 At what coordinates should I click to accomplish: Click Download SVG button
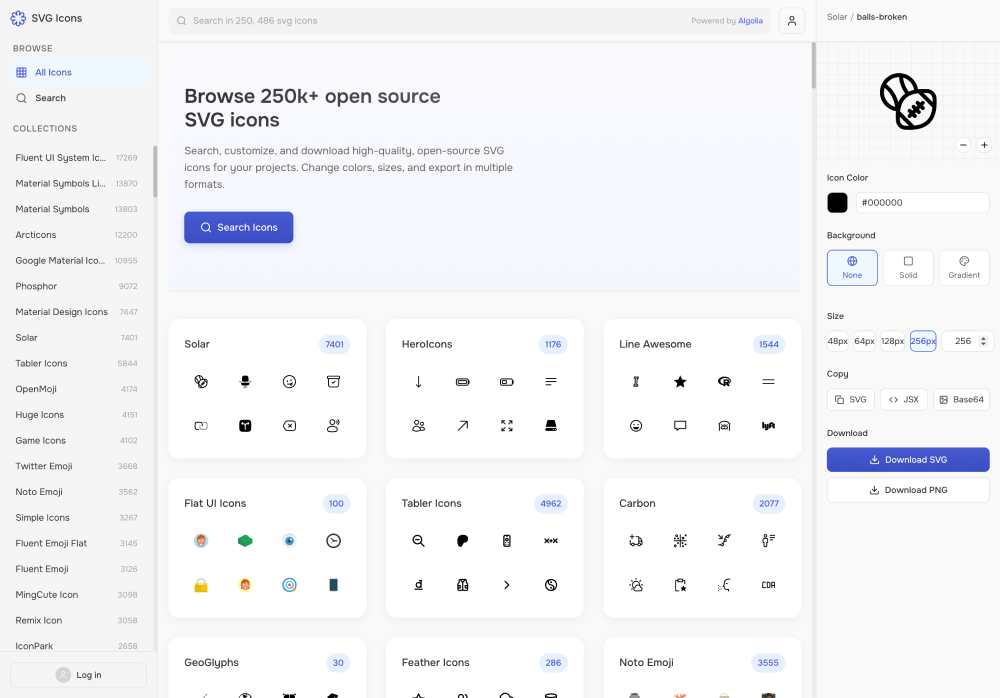pos(908,460)
